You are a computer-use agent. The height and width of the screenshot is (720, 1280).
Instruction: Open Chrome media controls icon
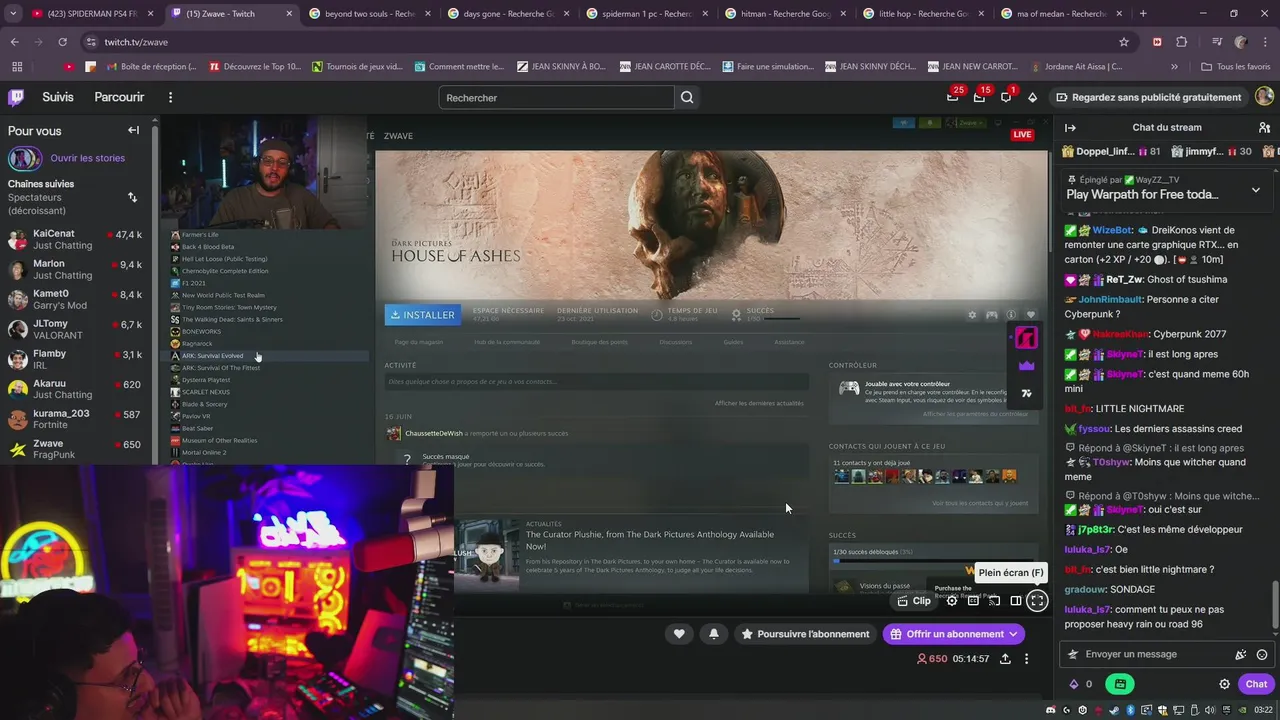click(1217, 42)
